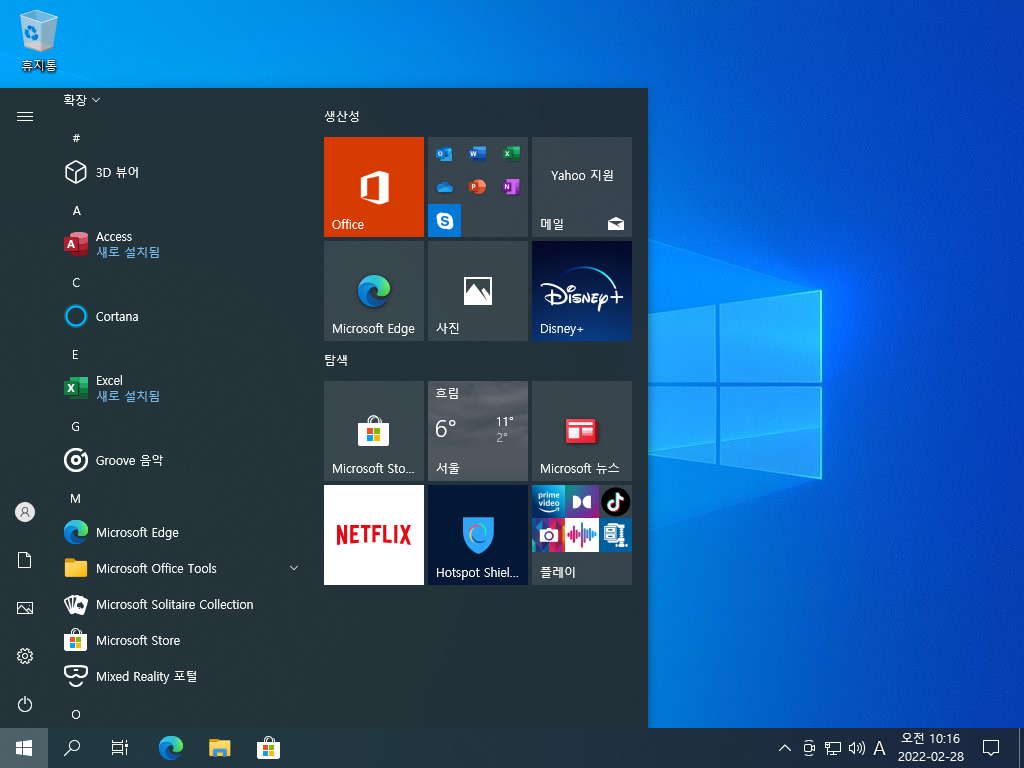
Task: Select the # list header
Action: [x=76, y=138]
